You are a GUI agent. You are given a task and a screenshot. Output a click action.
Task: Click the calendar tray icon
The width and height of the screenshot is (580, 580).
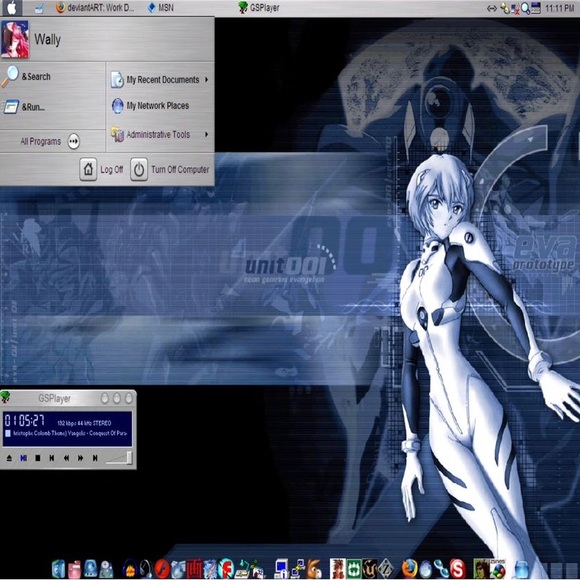pos(536,8)
